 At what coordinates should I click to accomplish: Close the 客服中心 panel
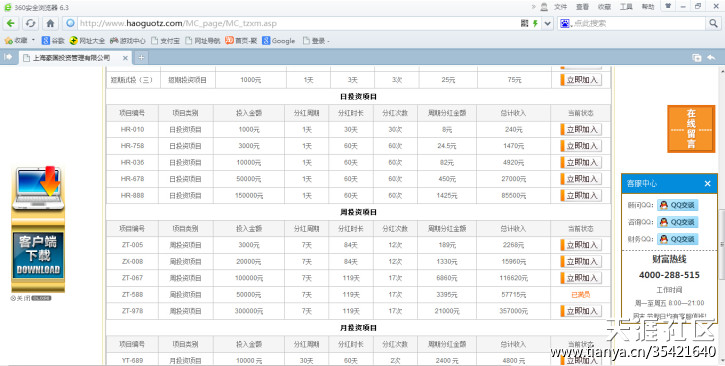707,184
